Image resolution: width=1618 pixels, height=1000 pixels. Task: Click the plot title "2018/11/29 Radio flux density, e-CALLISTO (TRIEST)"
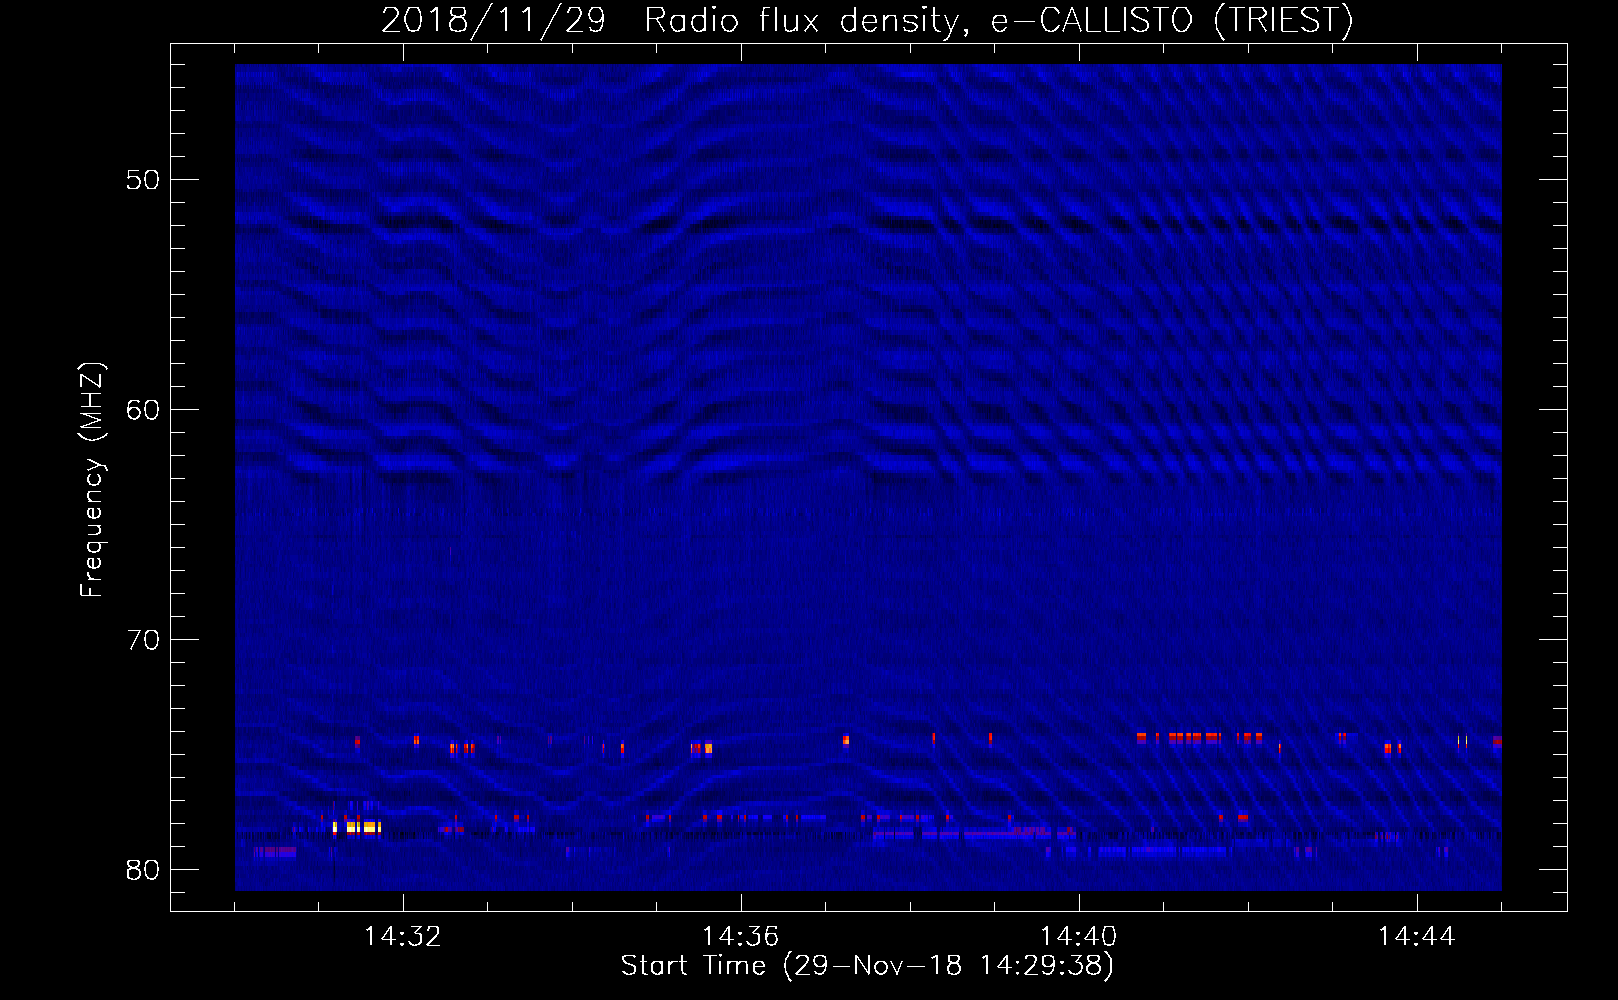tap(867, 20)
